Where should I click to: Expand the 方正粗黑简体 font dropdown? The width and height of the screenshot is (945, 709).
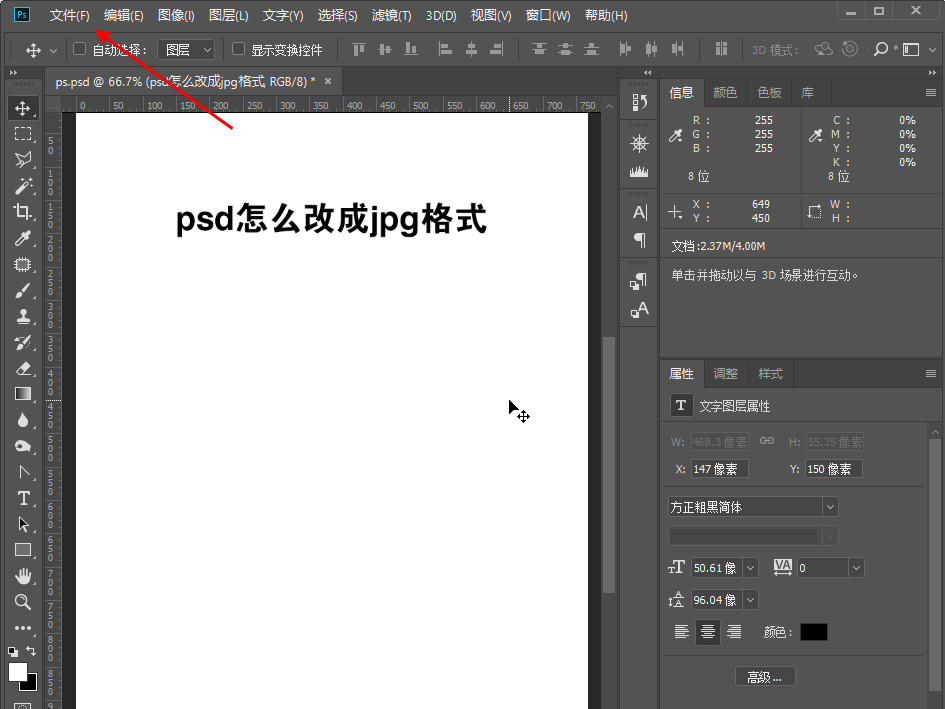point(830,507)
